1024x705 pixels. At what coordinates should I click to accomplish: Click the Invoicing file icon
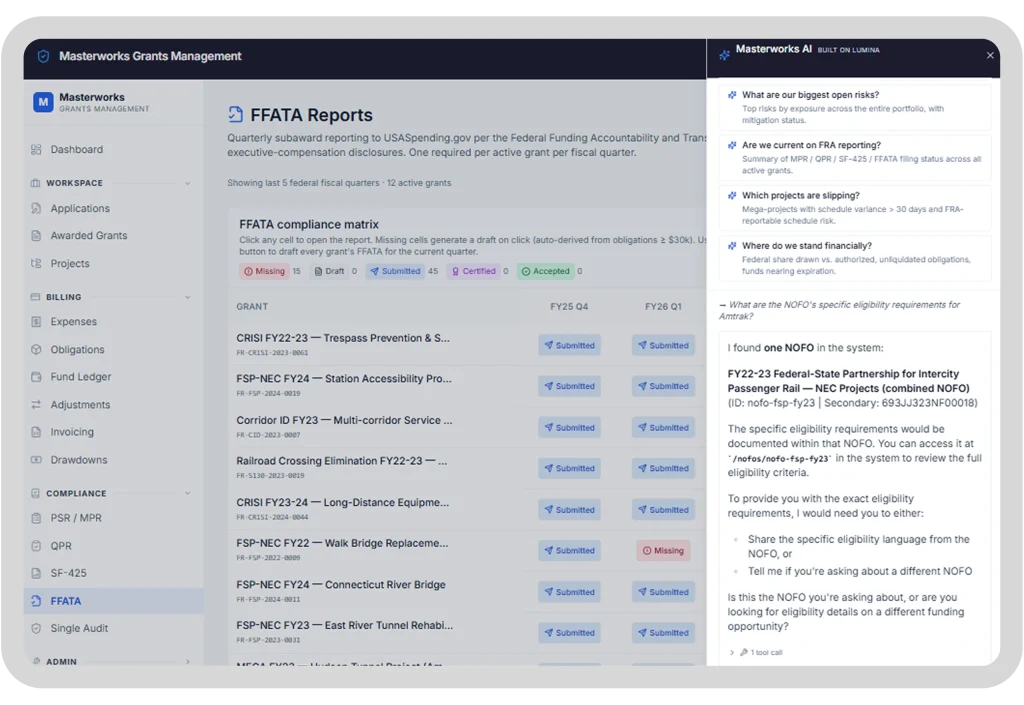(36, 432)
